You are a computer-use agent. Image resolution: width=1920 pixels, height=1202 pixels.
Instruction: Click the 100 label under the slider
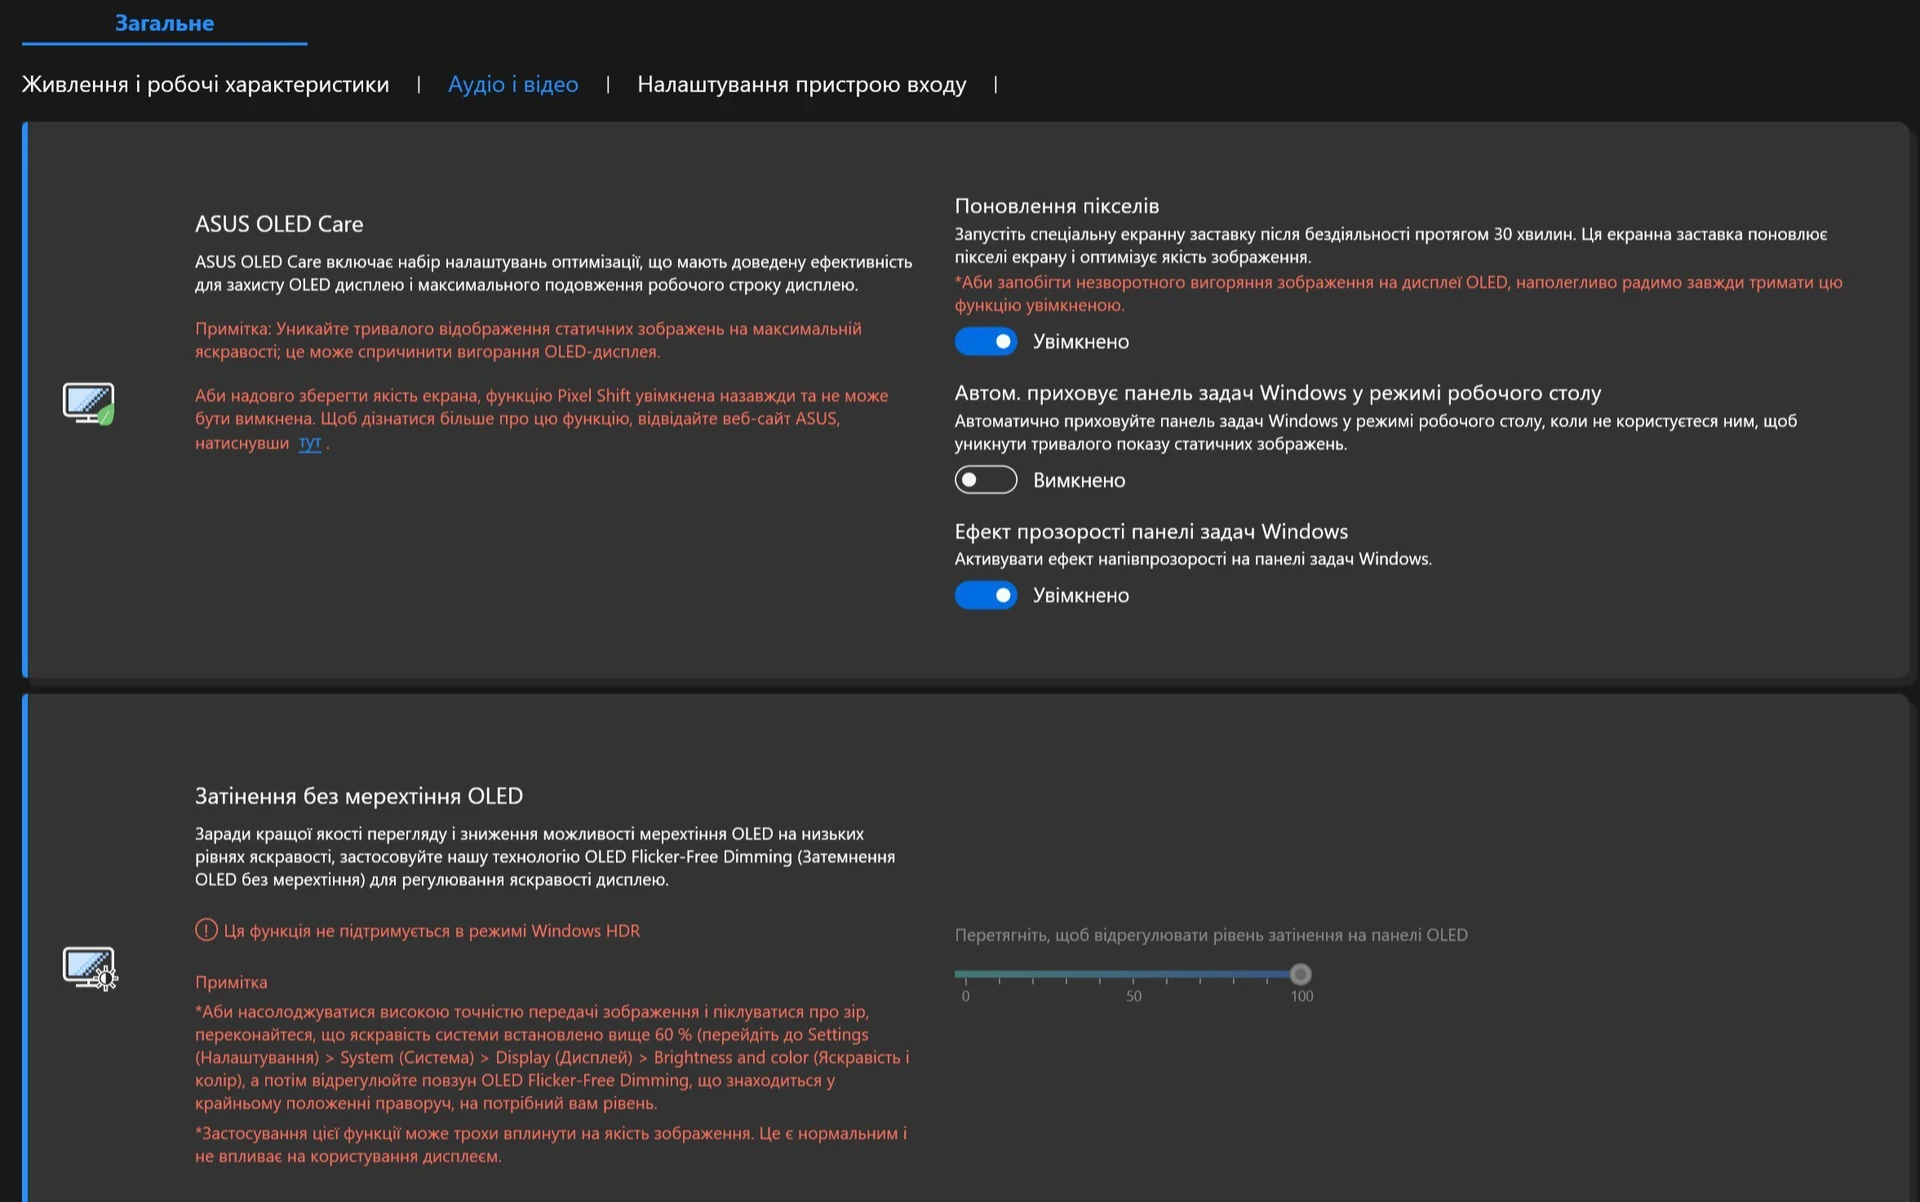[x=1301, y=996]
